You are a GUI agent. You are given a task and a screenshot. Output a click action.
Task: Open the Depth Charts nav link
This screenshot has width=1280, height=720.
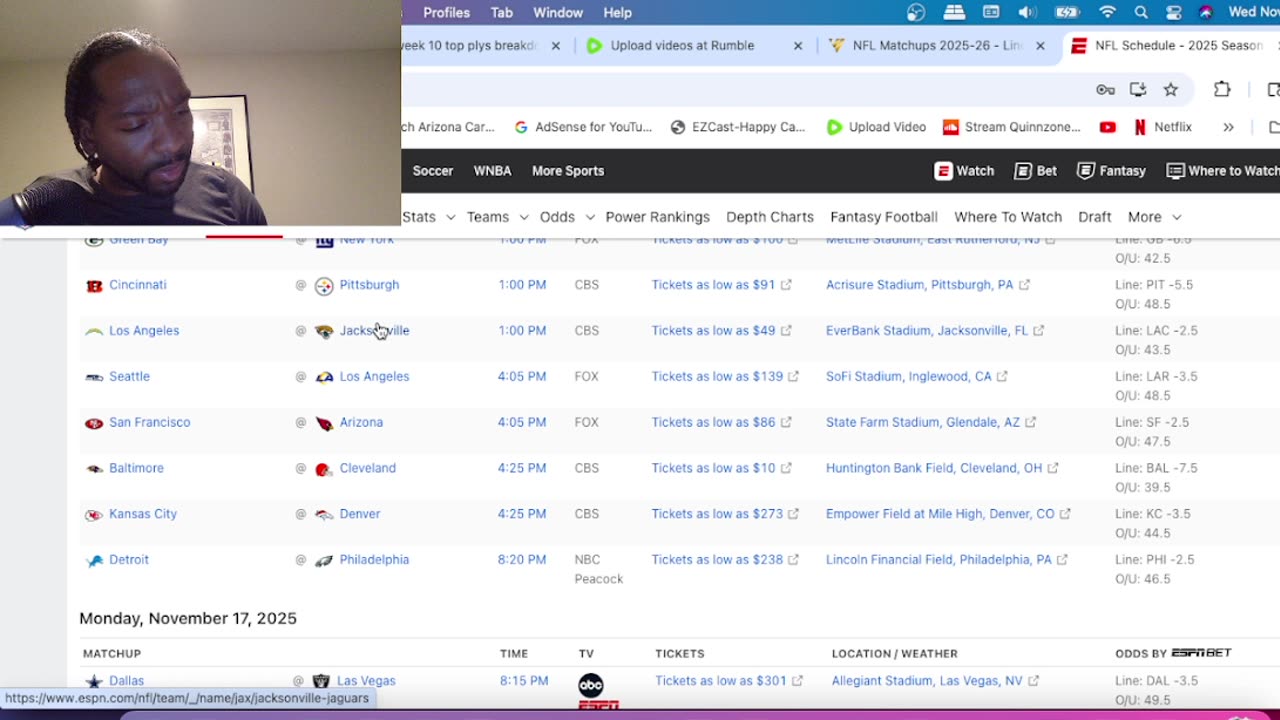[770, 217]
